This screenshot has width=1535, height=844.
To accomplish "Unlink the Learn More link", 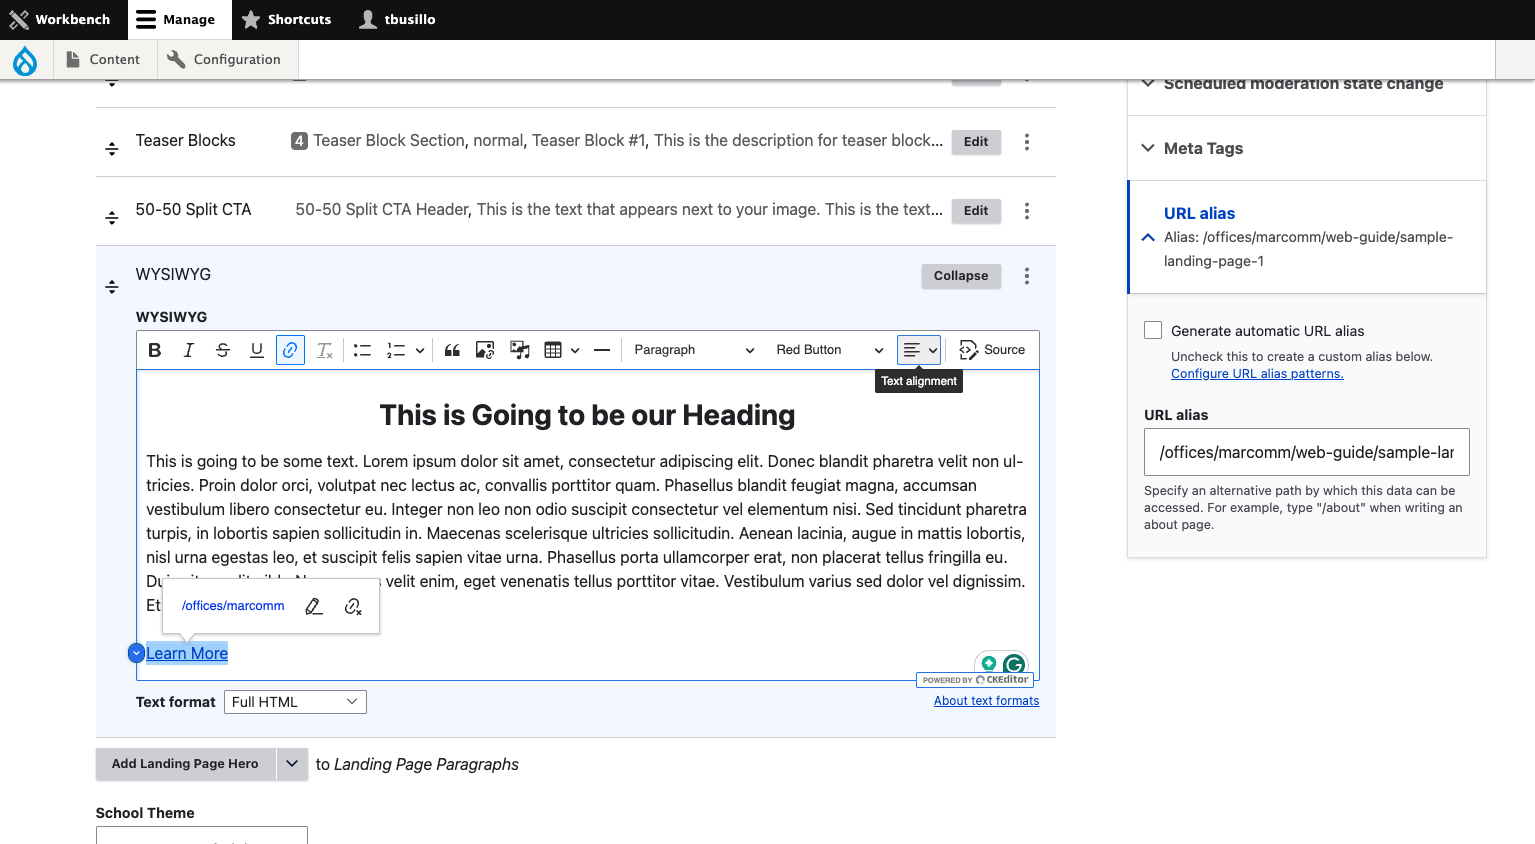I will (x=353, y=606).
